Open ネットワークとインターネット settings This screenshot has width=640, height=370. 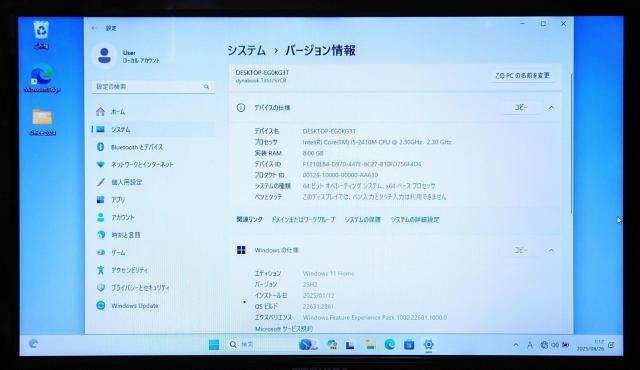point(153,164)
